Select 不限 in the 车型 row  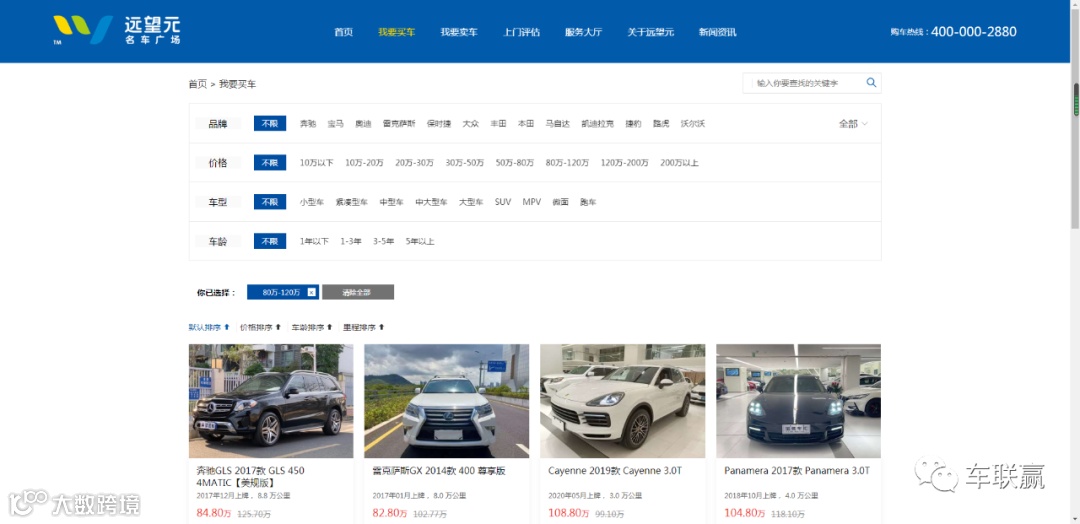click(270, 202)
